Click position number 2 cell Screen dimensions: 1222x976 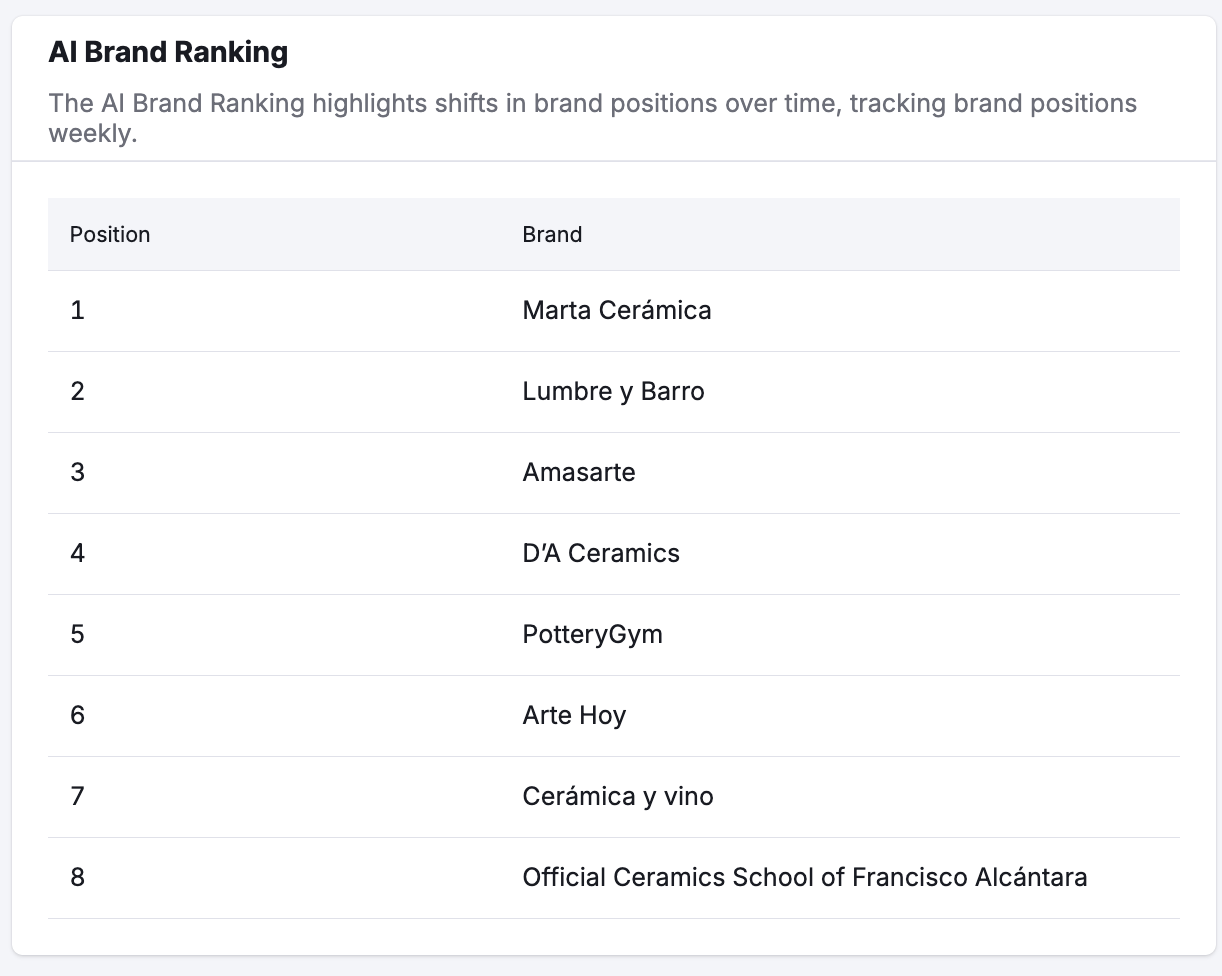(x=77, y=391)
